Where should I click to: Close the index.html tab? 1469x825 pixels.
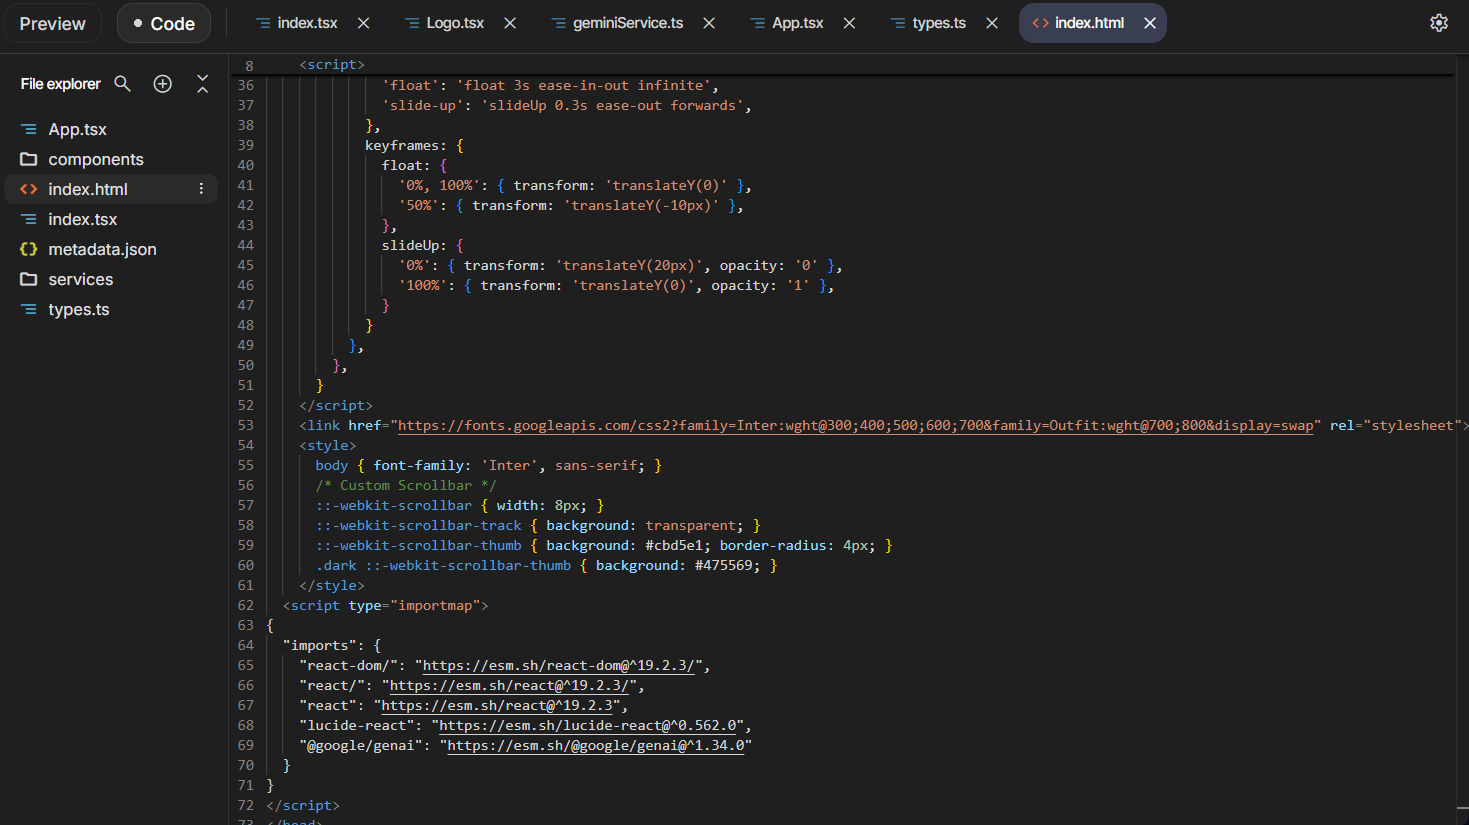pyautogui.click(x=1150, y=23)
